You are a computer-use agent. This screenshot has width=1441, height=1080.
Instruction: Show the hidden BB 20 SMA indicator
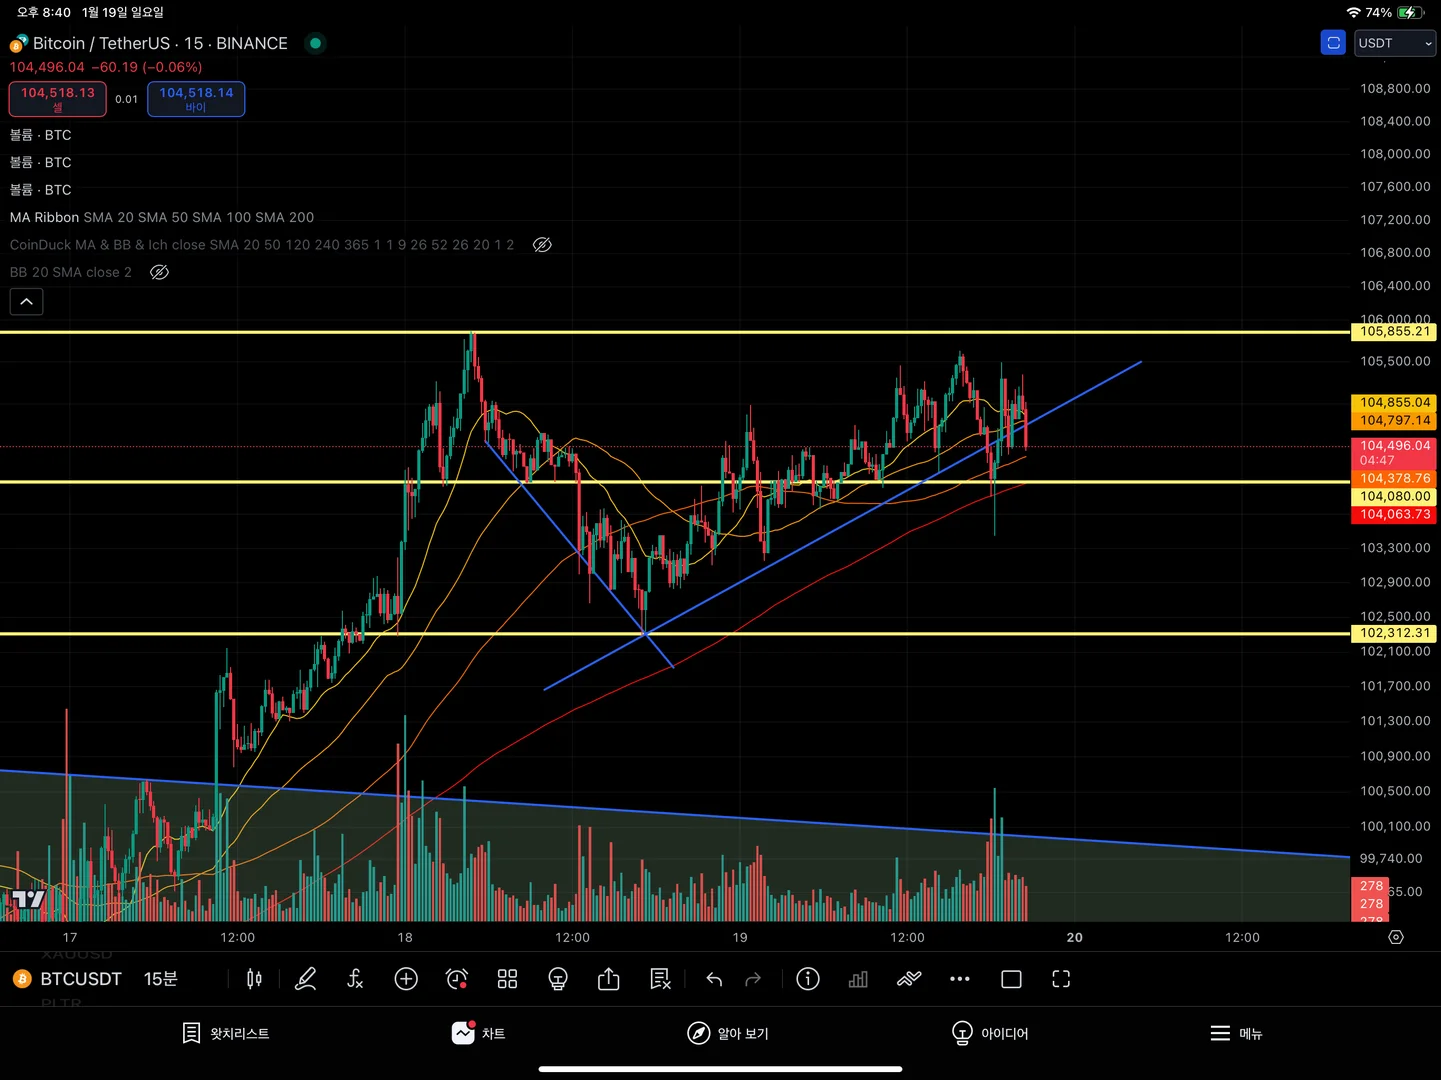tap(159, 272)
